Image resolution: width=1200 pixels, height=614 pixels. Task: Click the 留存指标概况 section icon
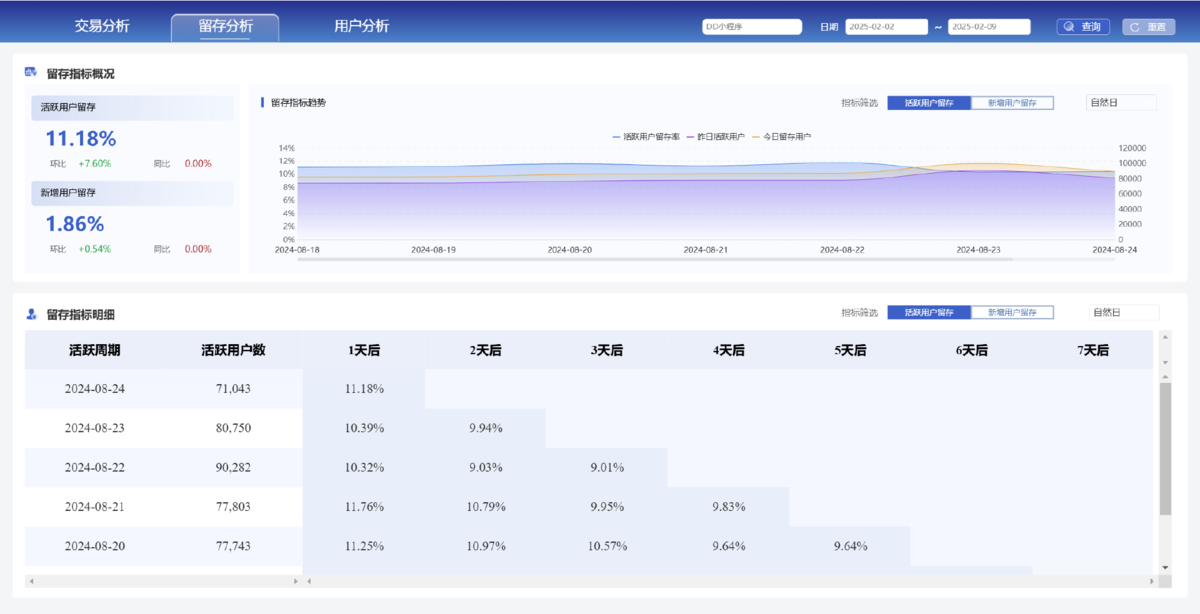(x=31, y=73)
